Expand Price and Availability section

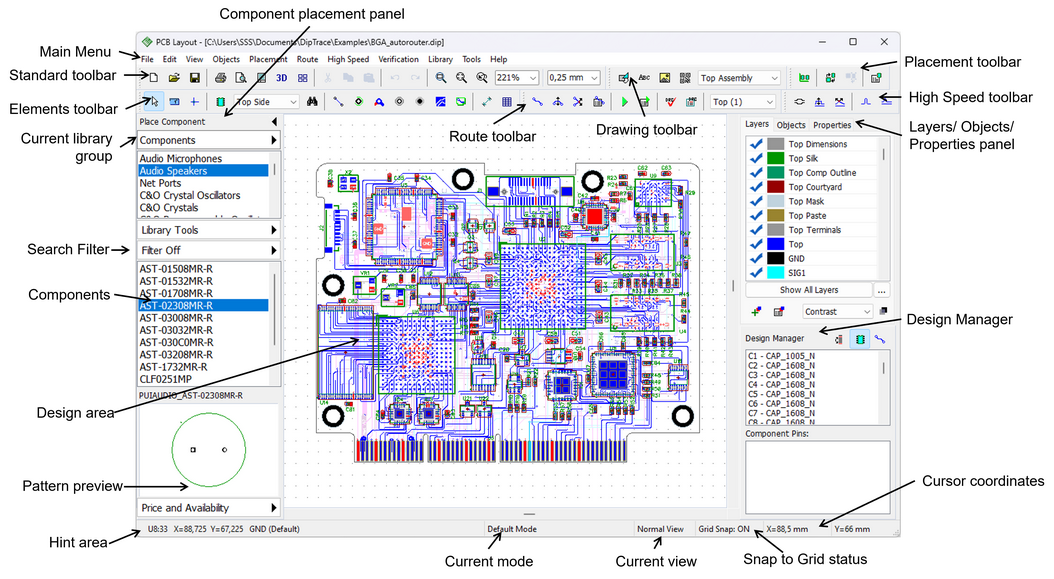click(x=208, y=508)
